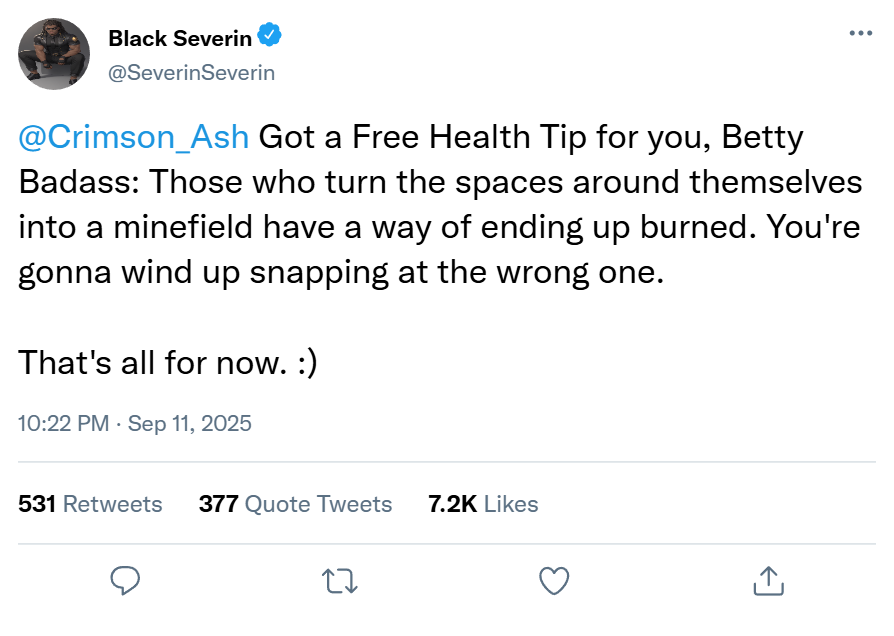Open the 377 Quote Tweets list
894x636 pixels.
tap(295, 504)
